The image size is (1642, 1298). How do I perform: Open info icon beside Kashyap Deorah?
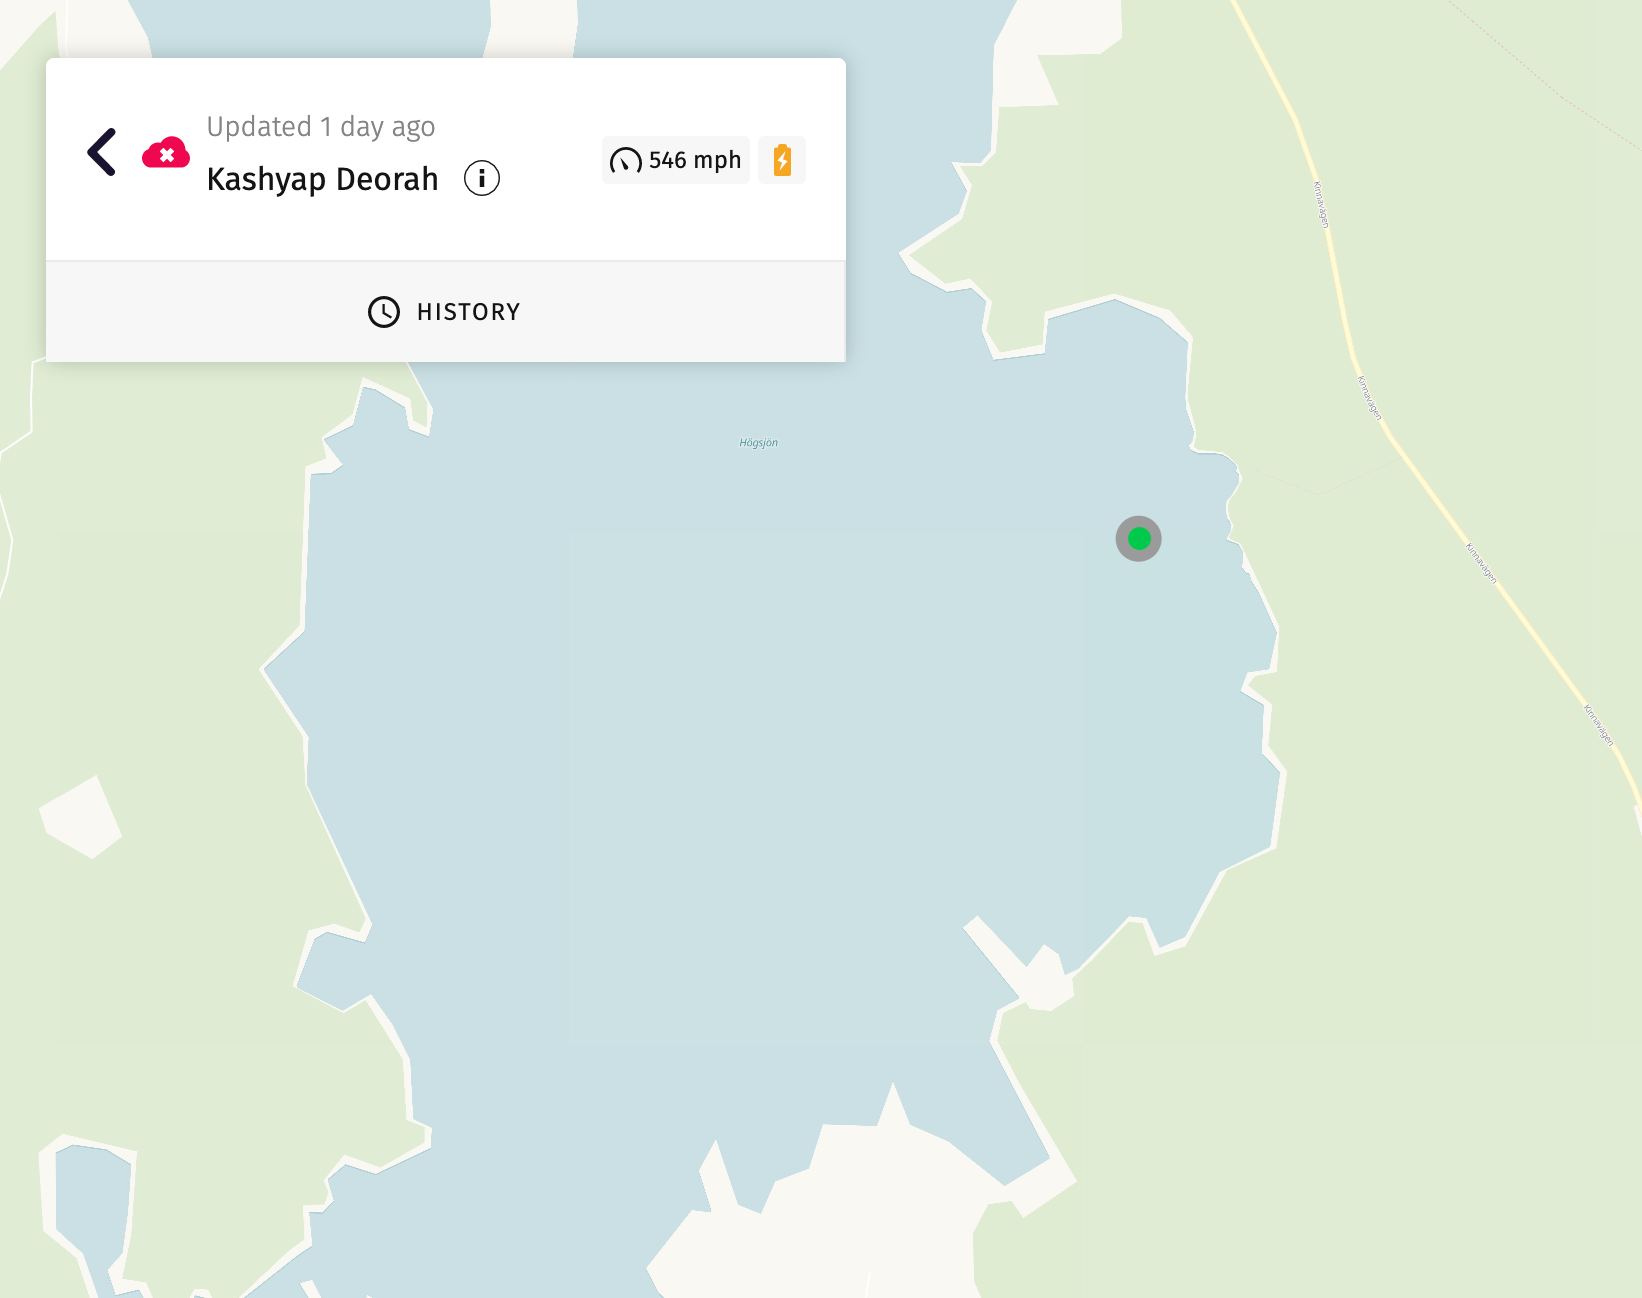pyautogui.click(x=482, y=179)
